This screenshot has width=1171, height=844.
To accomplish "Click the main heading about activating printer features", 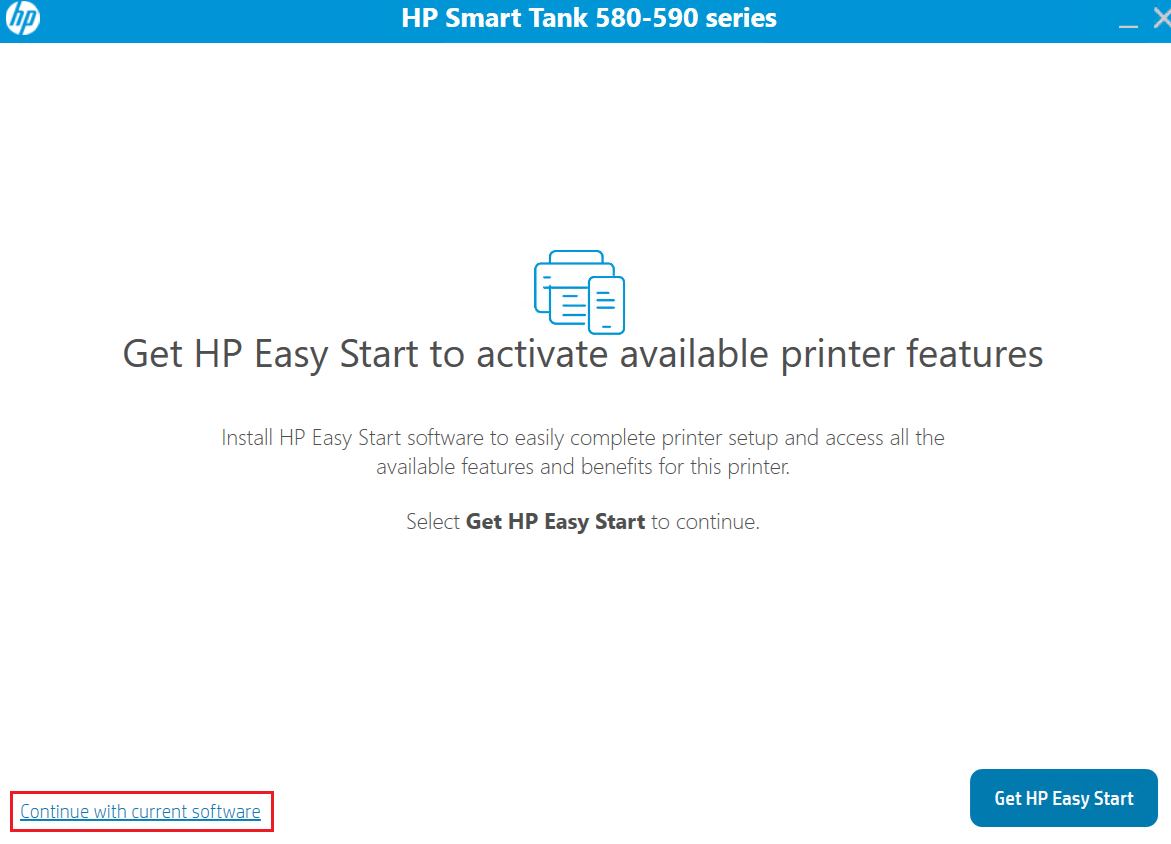I will click(x=583, y=354).
